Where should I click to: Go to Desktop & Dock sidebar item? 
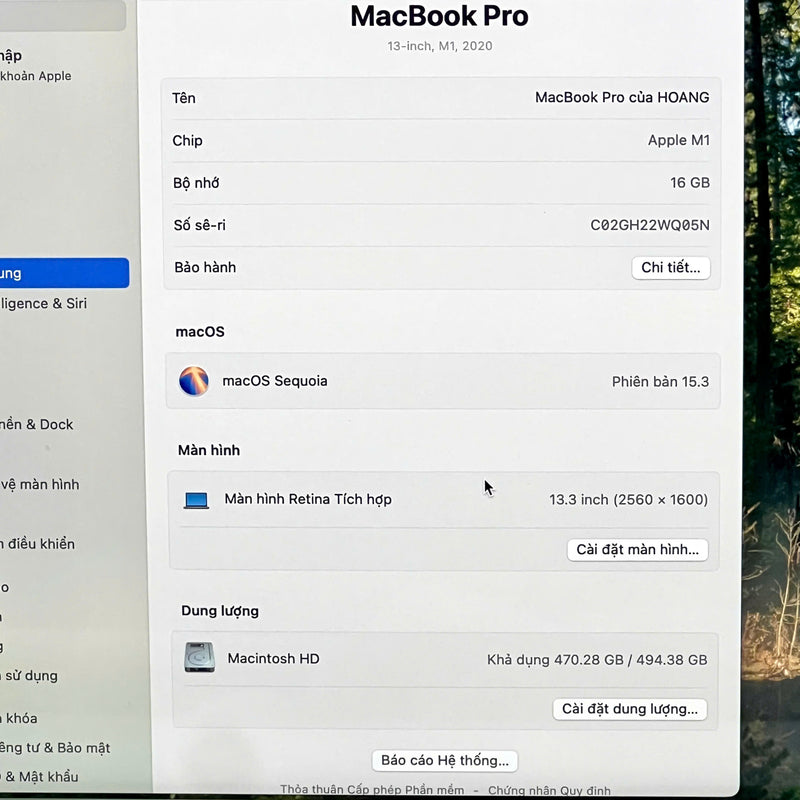(38, 425)
